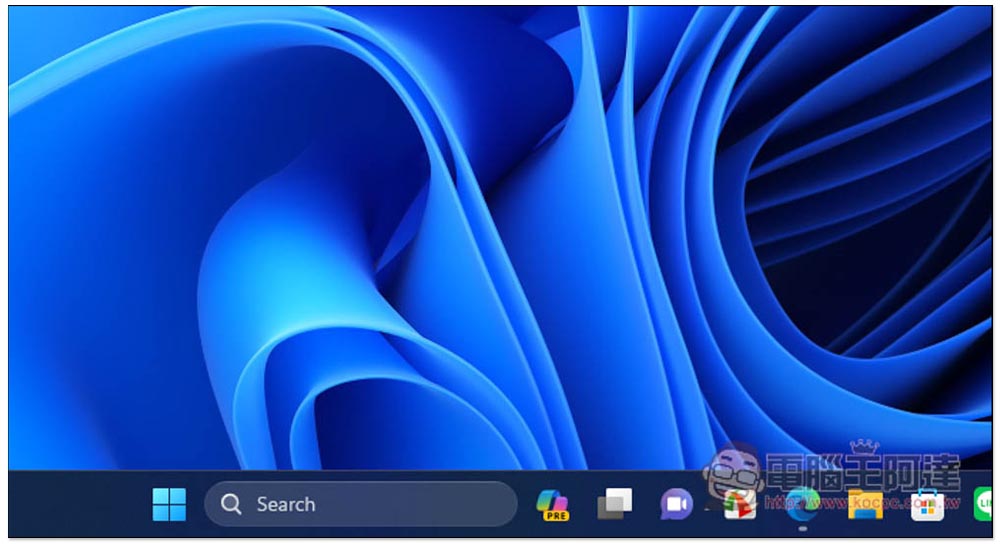Open the red-green app icon beside Chat
Screen dimensions: 1000x544
click(740, 504)
